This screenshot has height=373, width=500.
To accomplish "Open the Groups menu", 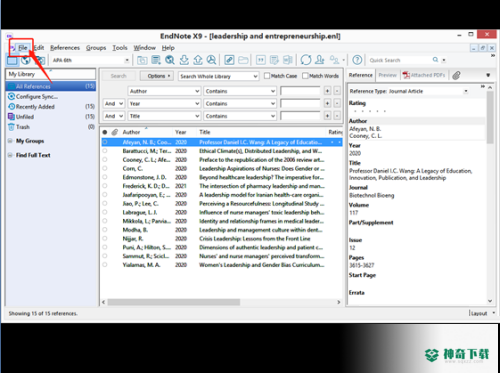I will 96,48.
